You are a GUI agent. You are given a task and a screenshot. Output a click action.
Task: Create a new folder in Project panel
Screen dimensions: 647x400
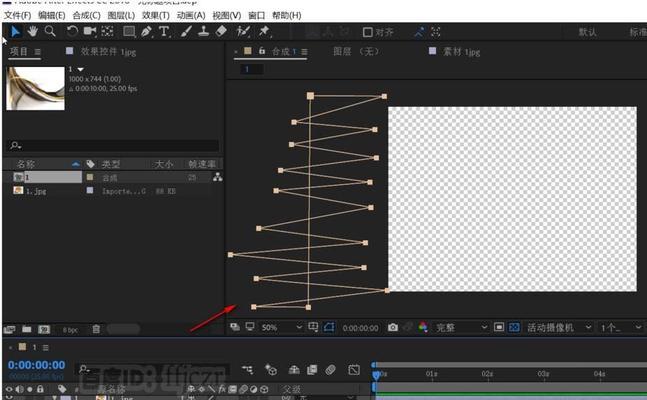(27, 329)
